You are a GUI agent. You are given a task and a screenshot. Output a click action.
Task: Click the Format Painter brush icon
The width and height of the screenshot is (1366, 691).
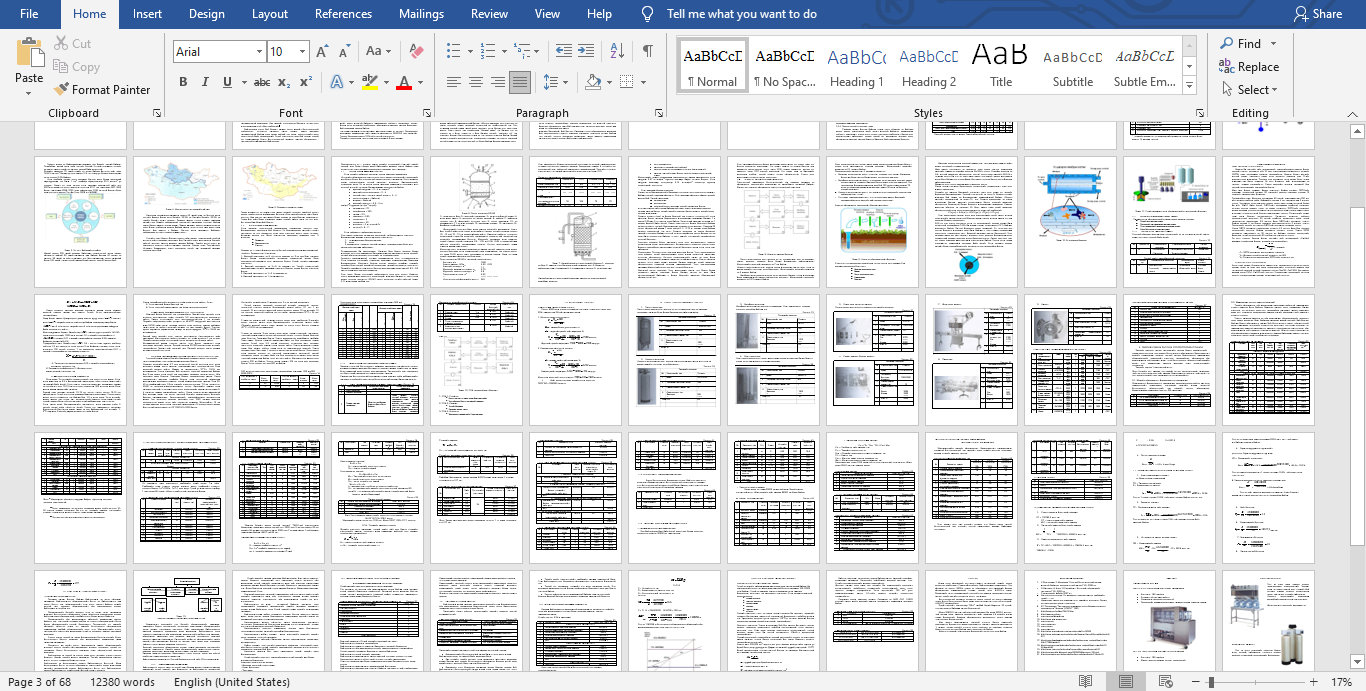pos(62,90)
